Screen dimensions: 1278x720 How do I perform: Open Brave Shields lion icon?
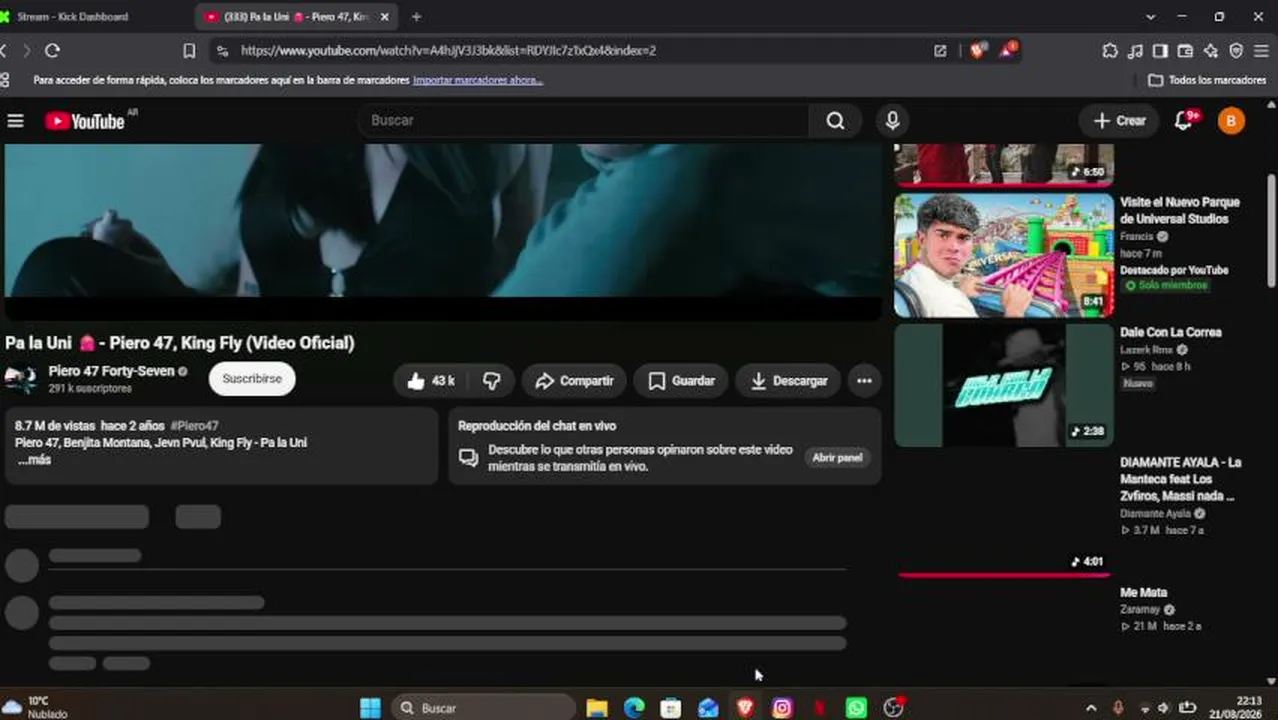(x=977, y=50)
